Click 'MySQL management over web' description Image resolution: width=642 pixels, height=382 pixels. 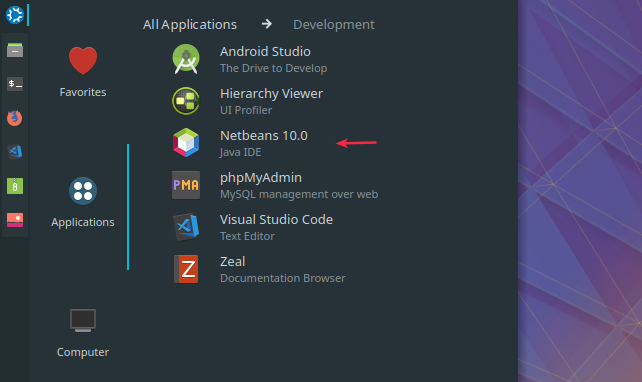(x=299, y=194)
